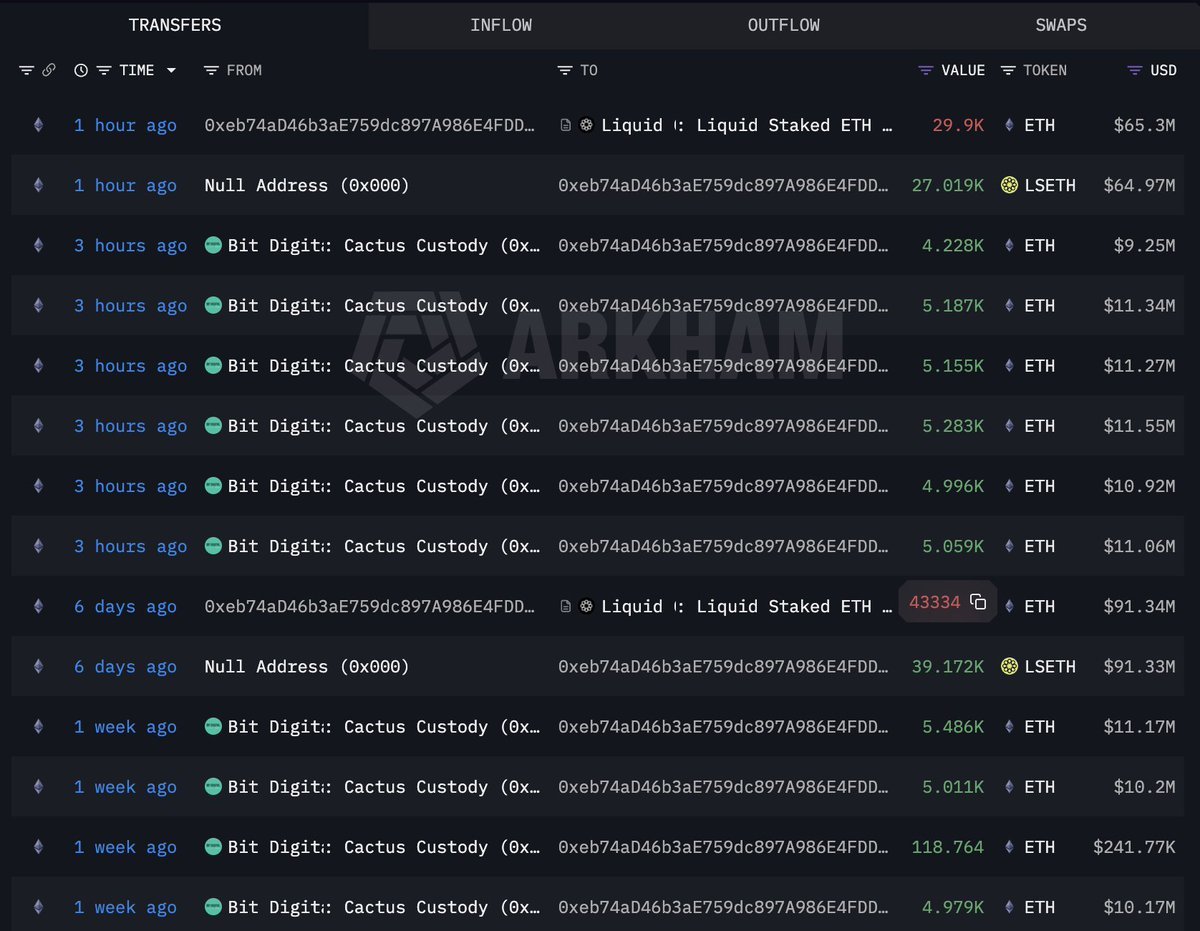Switch to the SWAPS tab

1061,25
